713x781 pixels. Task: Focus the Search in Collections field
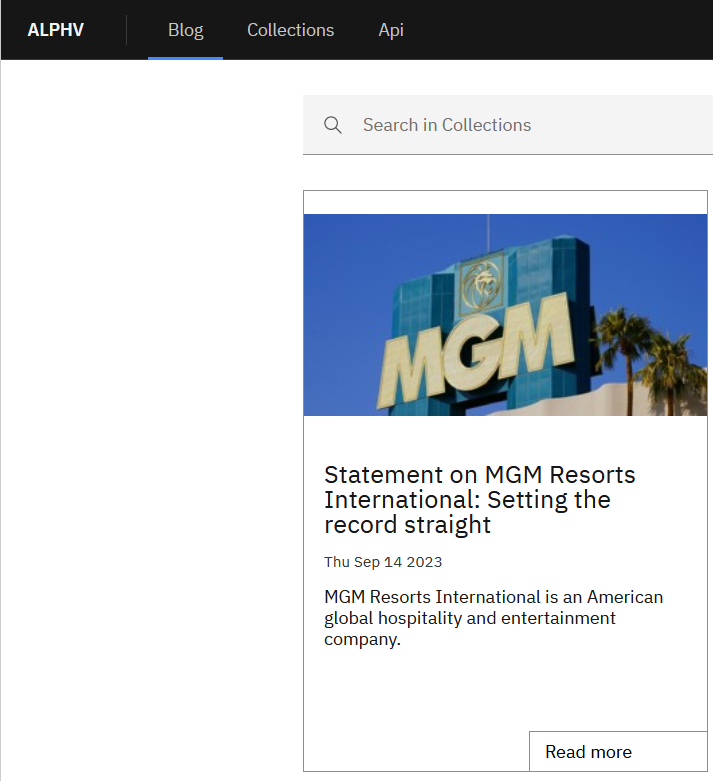(x=508, y=125)
